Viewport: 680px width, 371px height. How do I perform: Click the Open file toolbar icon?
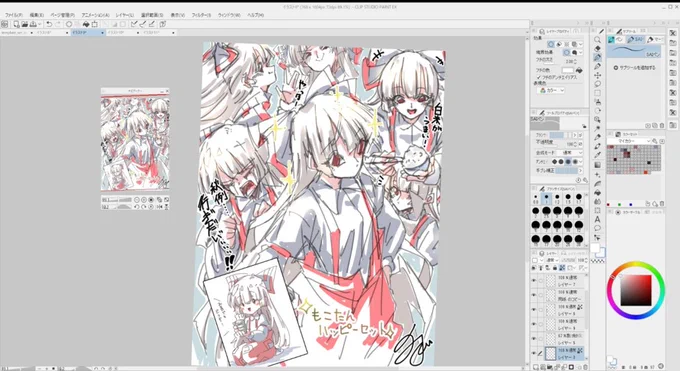pyautogui.click(x=25, y=24)
